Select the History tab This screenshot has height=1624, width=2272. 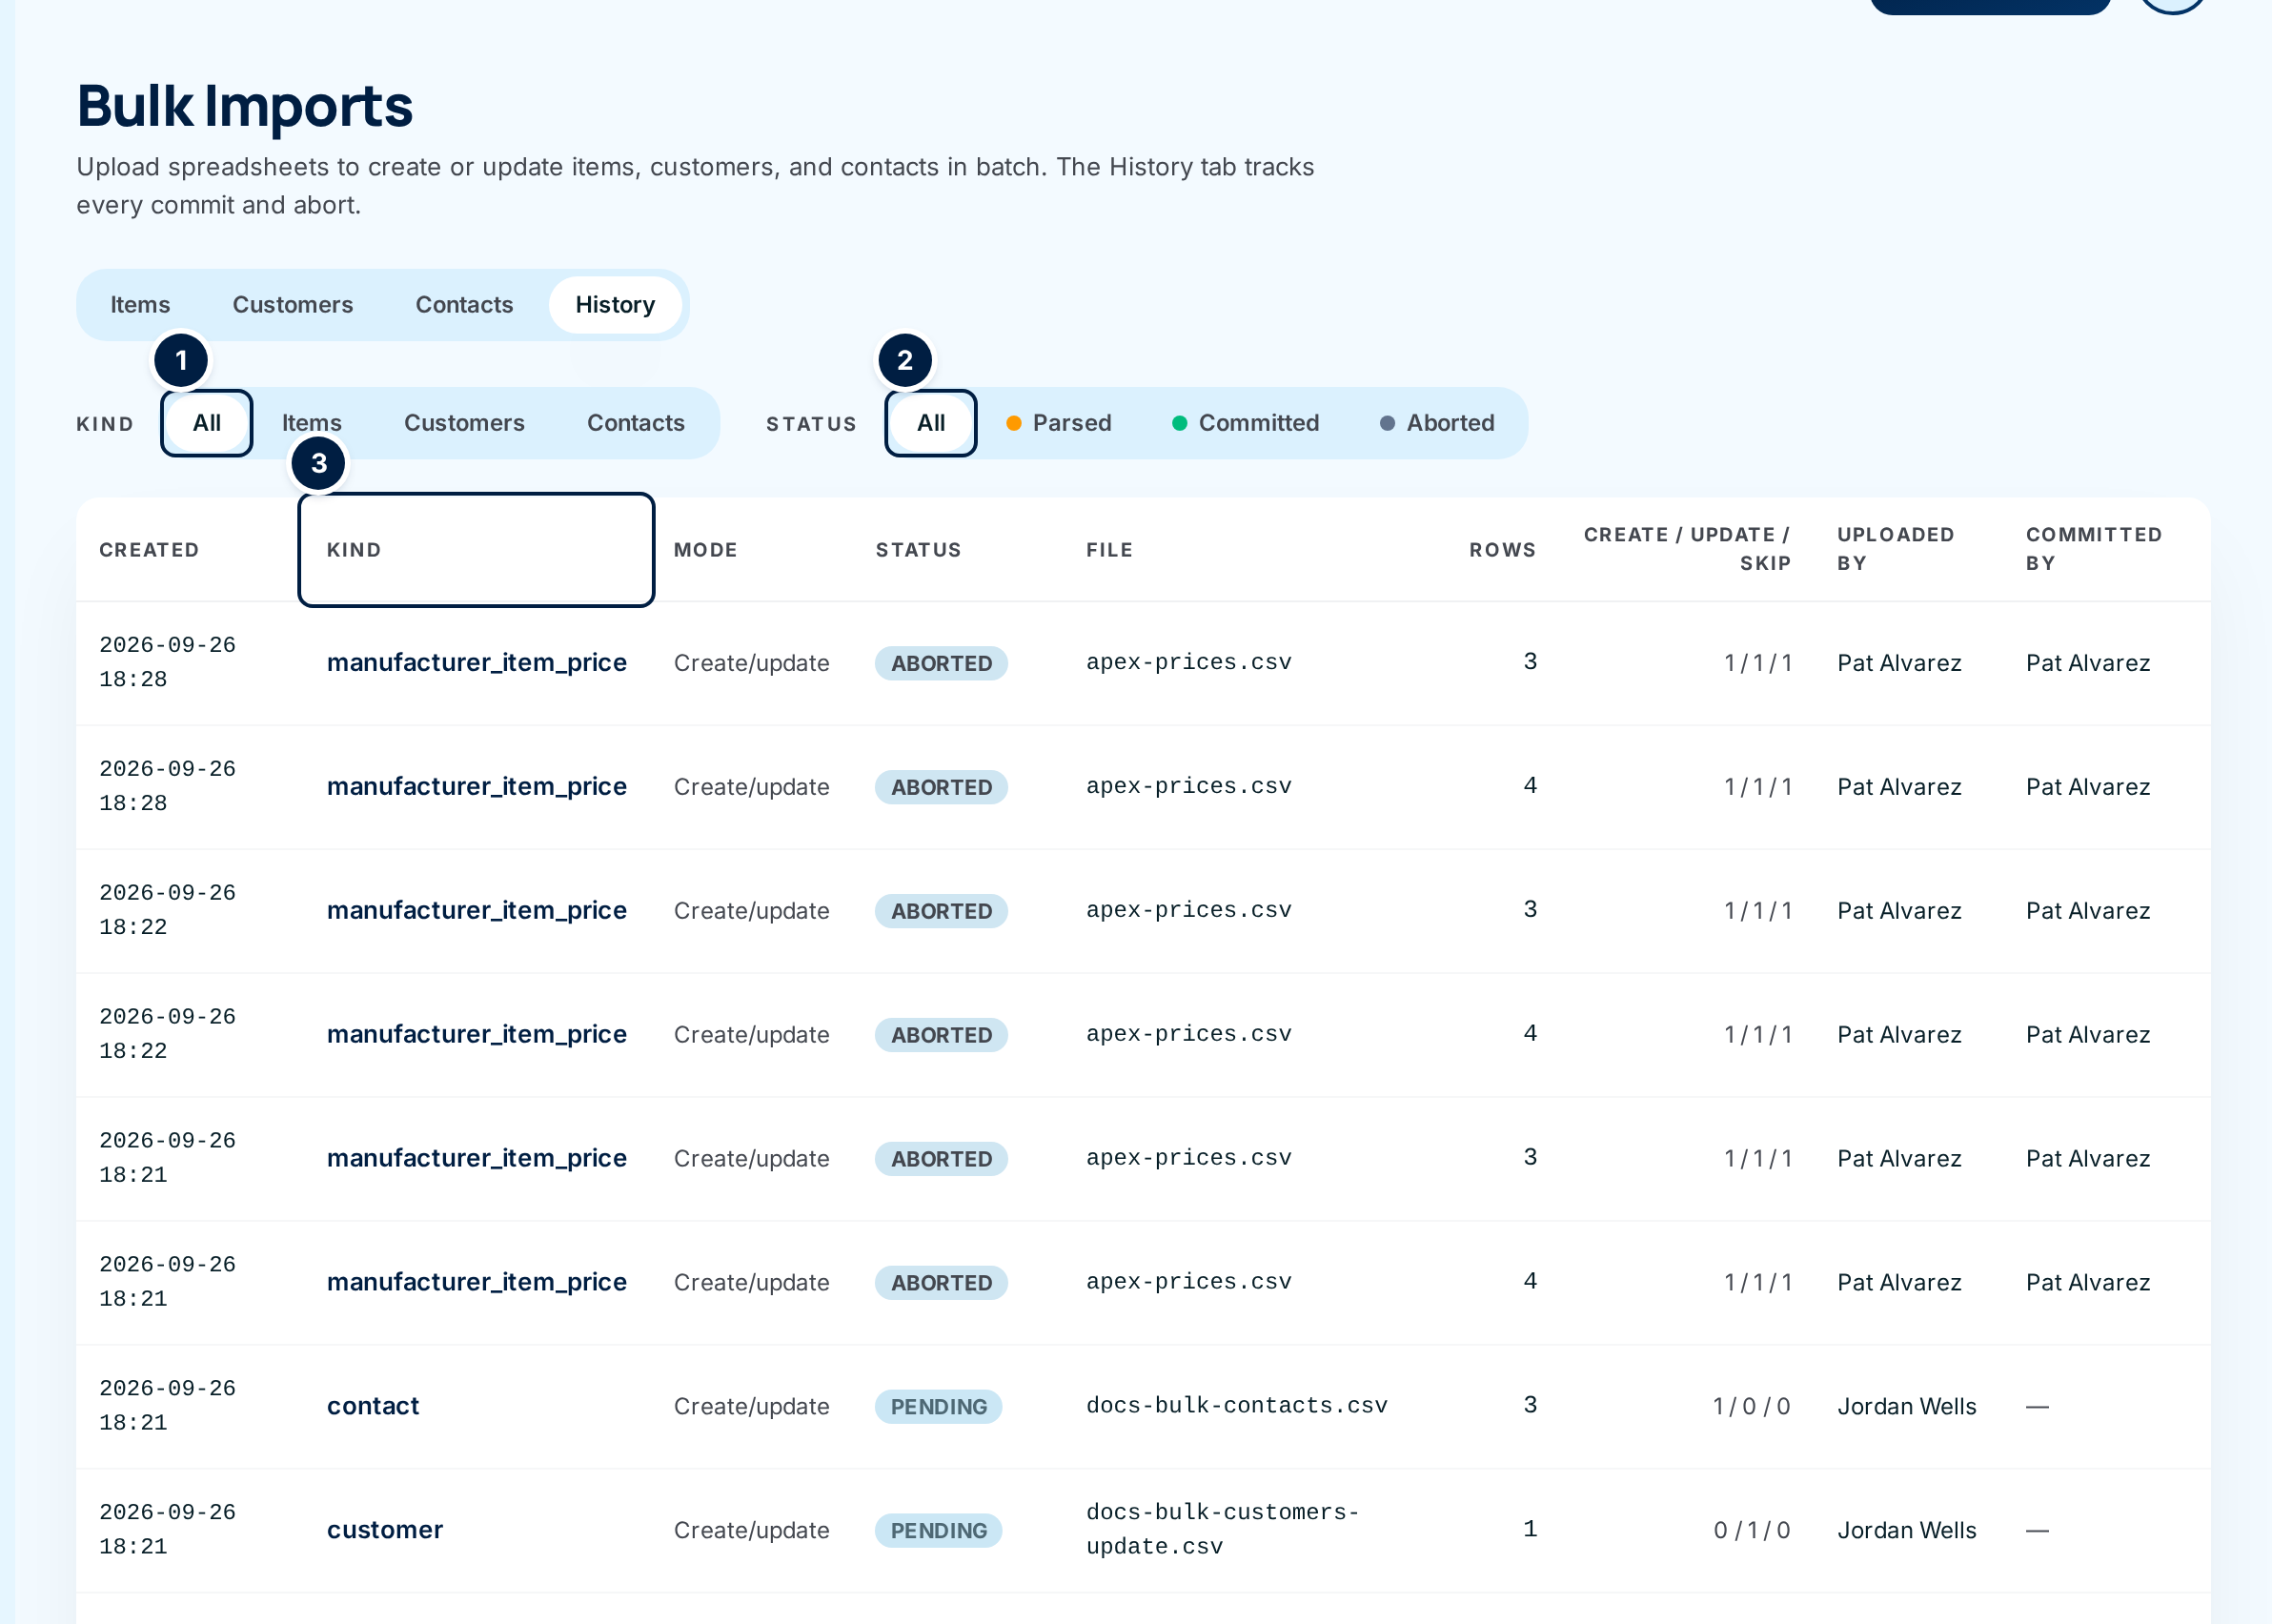point(615,305)
